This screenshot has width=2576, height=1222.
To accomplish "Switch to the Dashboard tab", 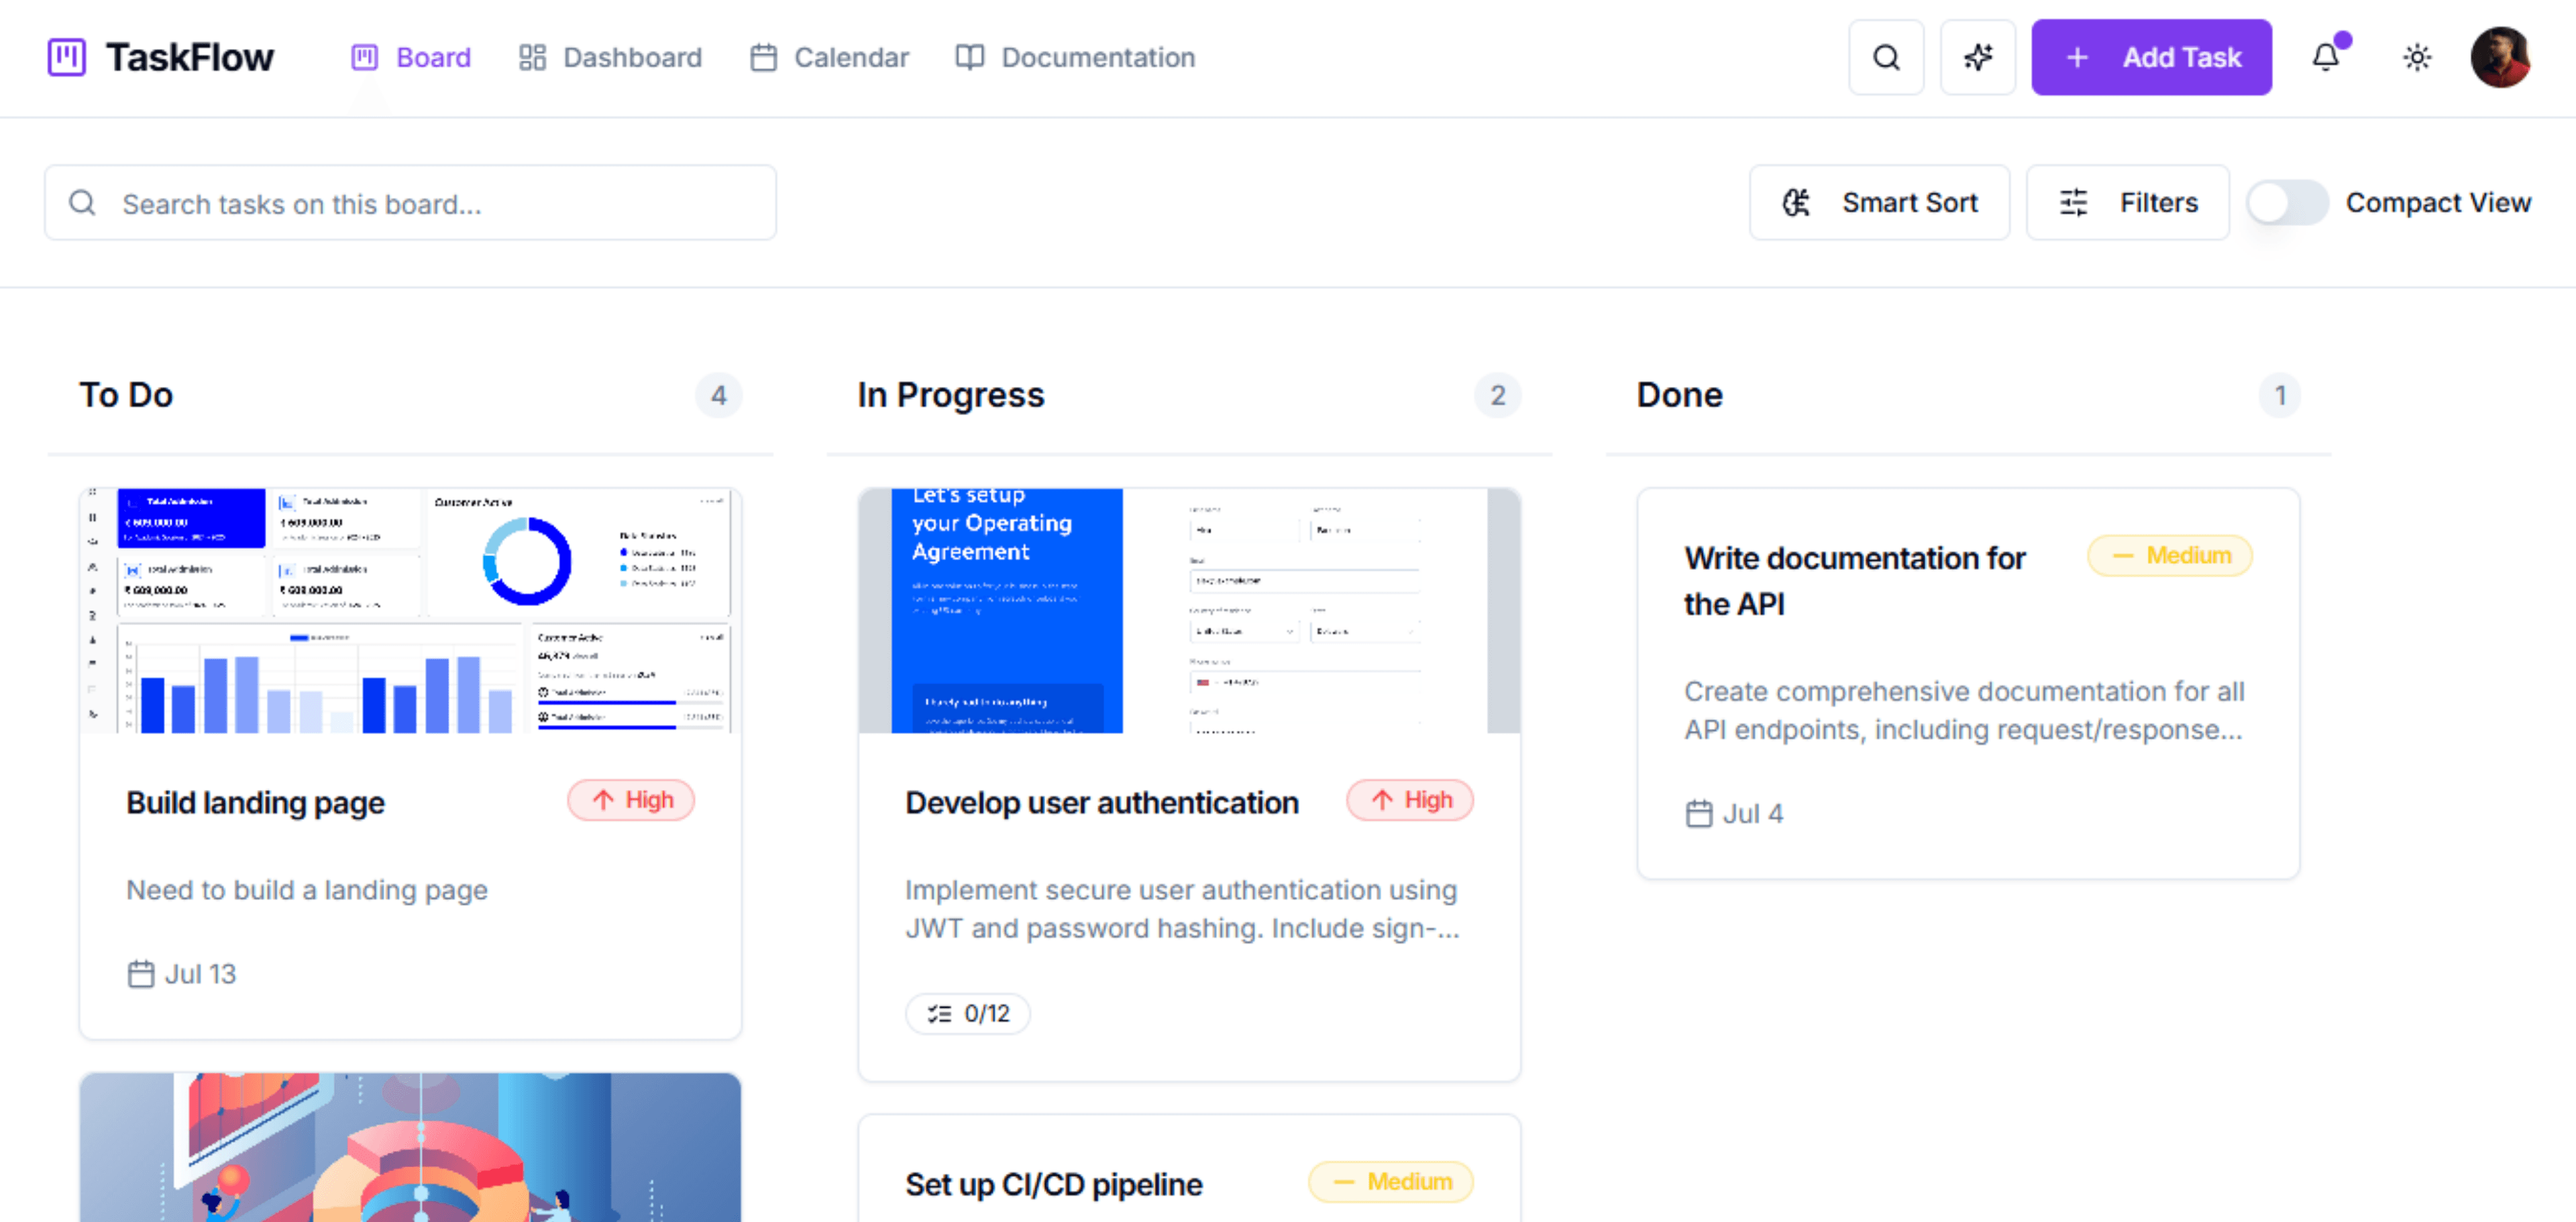I will pyautogui.click(x=610, y=57).
